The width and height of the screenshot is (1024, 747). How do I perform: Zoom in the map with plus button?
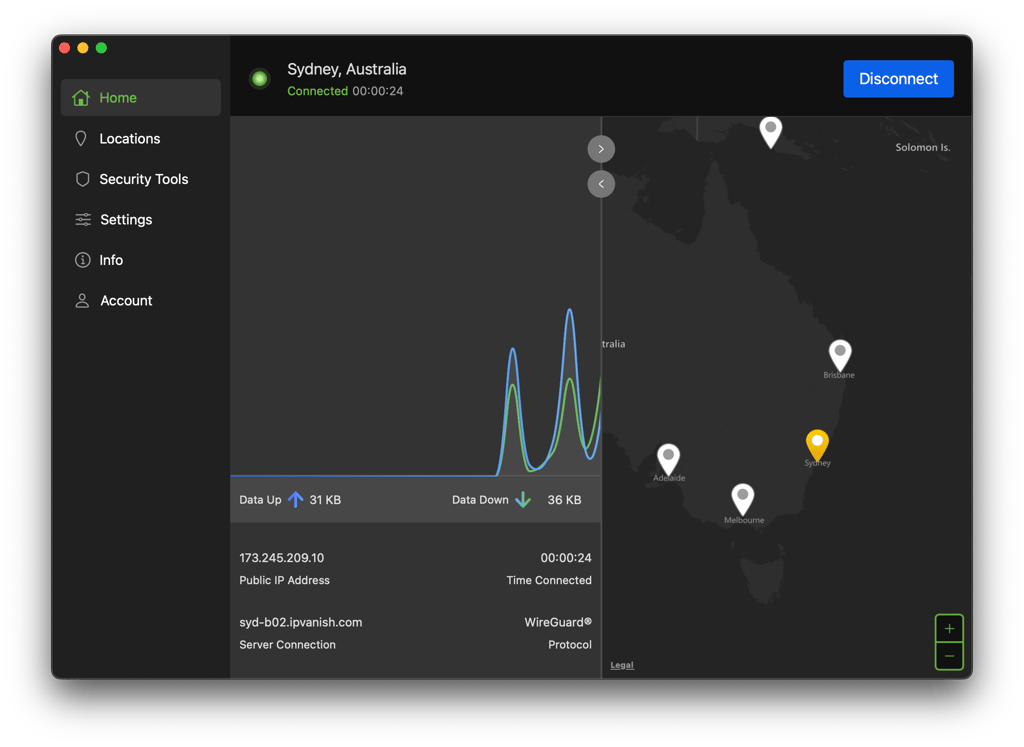(950, 629)
